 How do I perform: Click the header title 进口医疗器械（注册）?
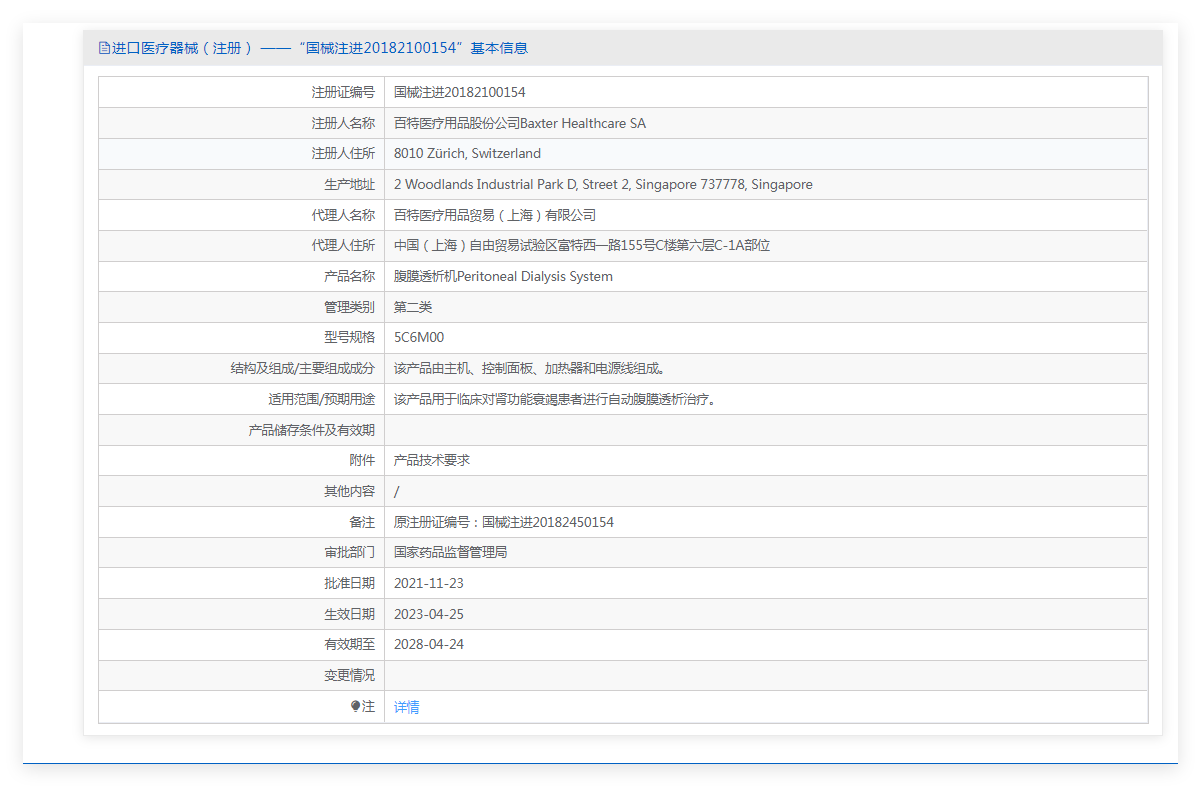coord(183,48)
